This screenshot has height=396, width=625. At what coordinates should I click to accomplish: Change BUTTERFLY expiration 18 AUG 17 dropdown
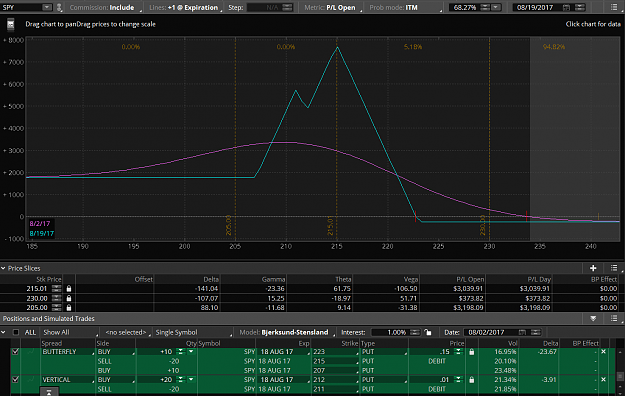[x=285, y=352]
